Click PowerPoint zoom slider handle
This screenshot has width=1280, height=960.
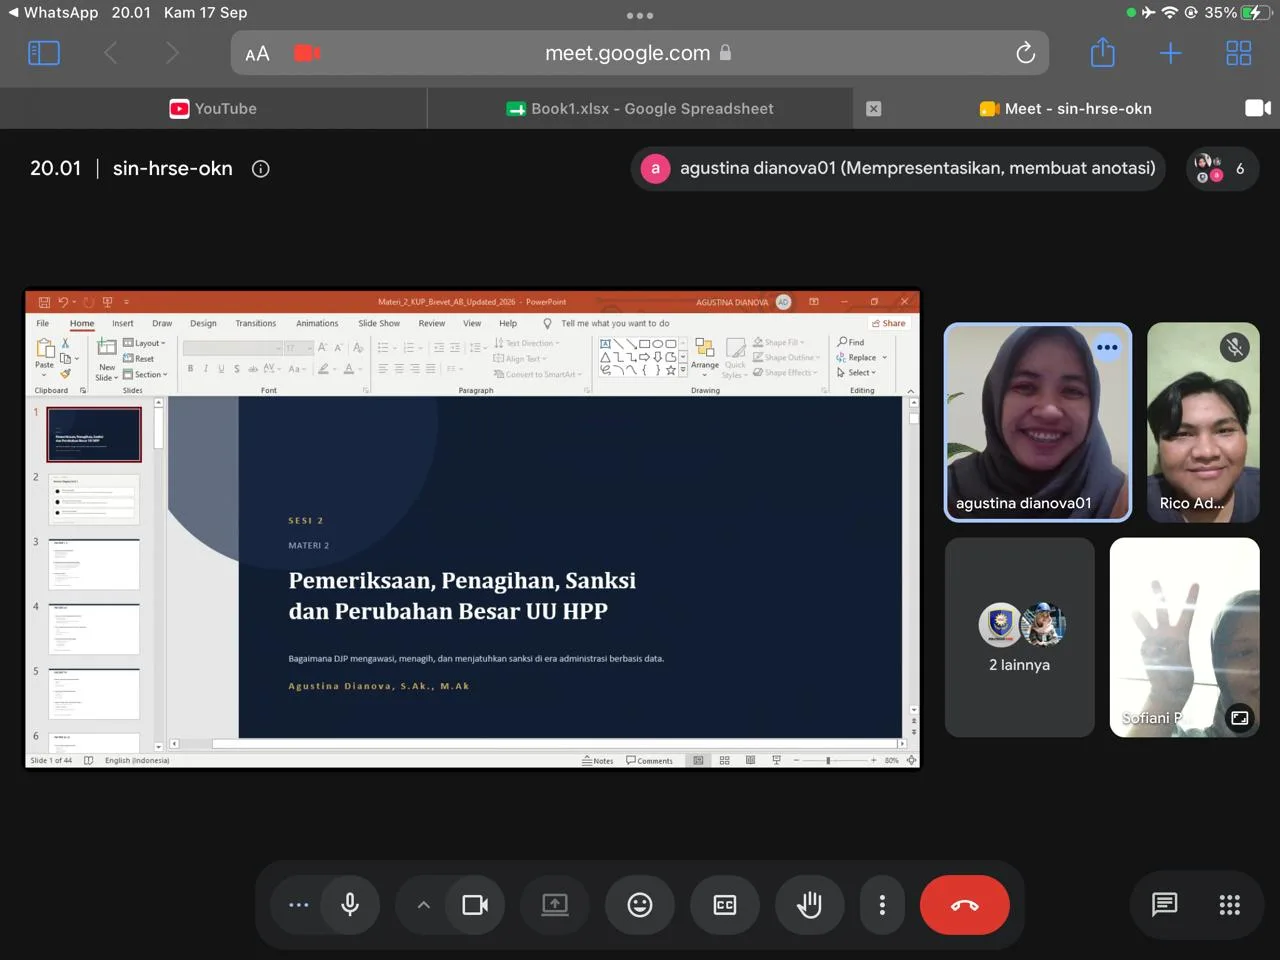pos(828,761)
